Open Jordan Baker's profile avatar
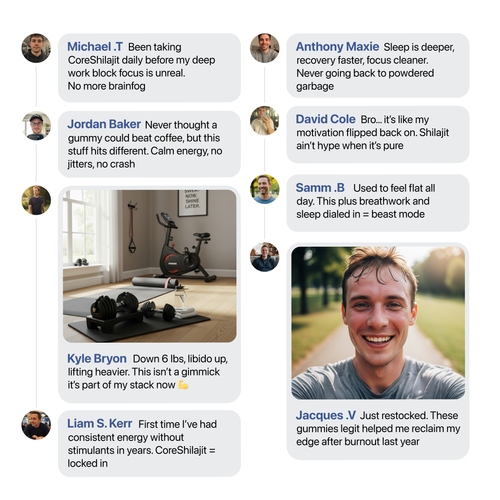Viewport: 500px width, 500px height. click(36, 126)
